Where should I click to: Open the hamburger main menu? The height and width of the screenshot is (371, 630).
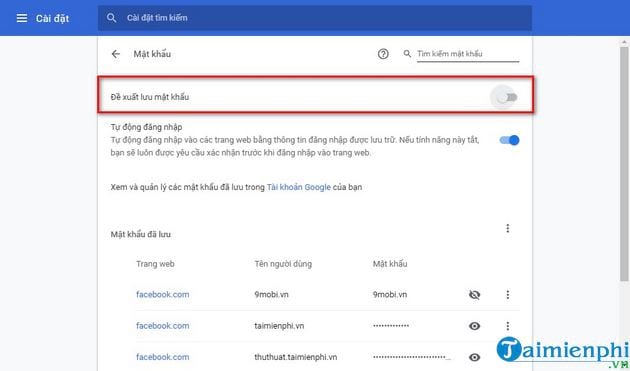22,18
